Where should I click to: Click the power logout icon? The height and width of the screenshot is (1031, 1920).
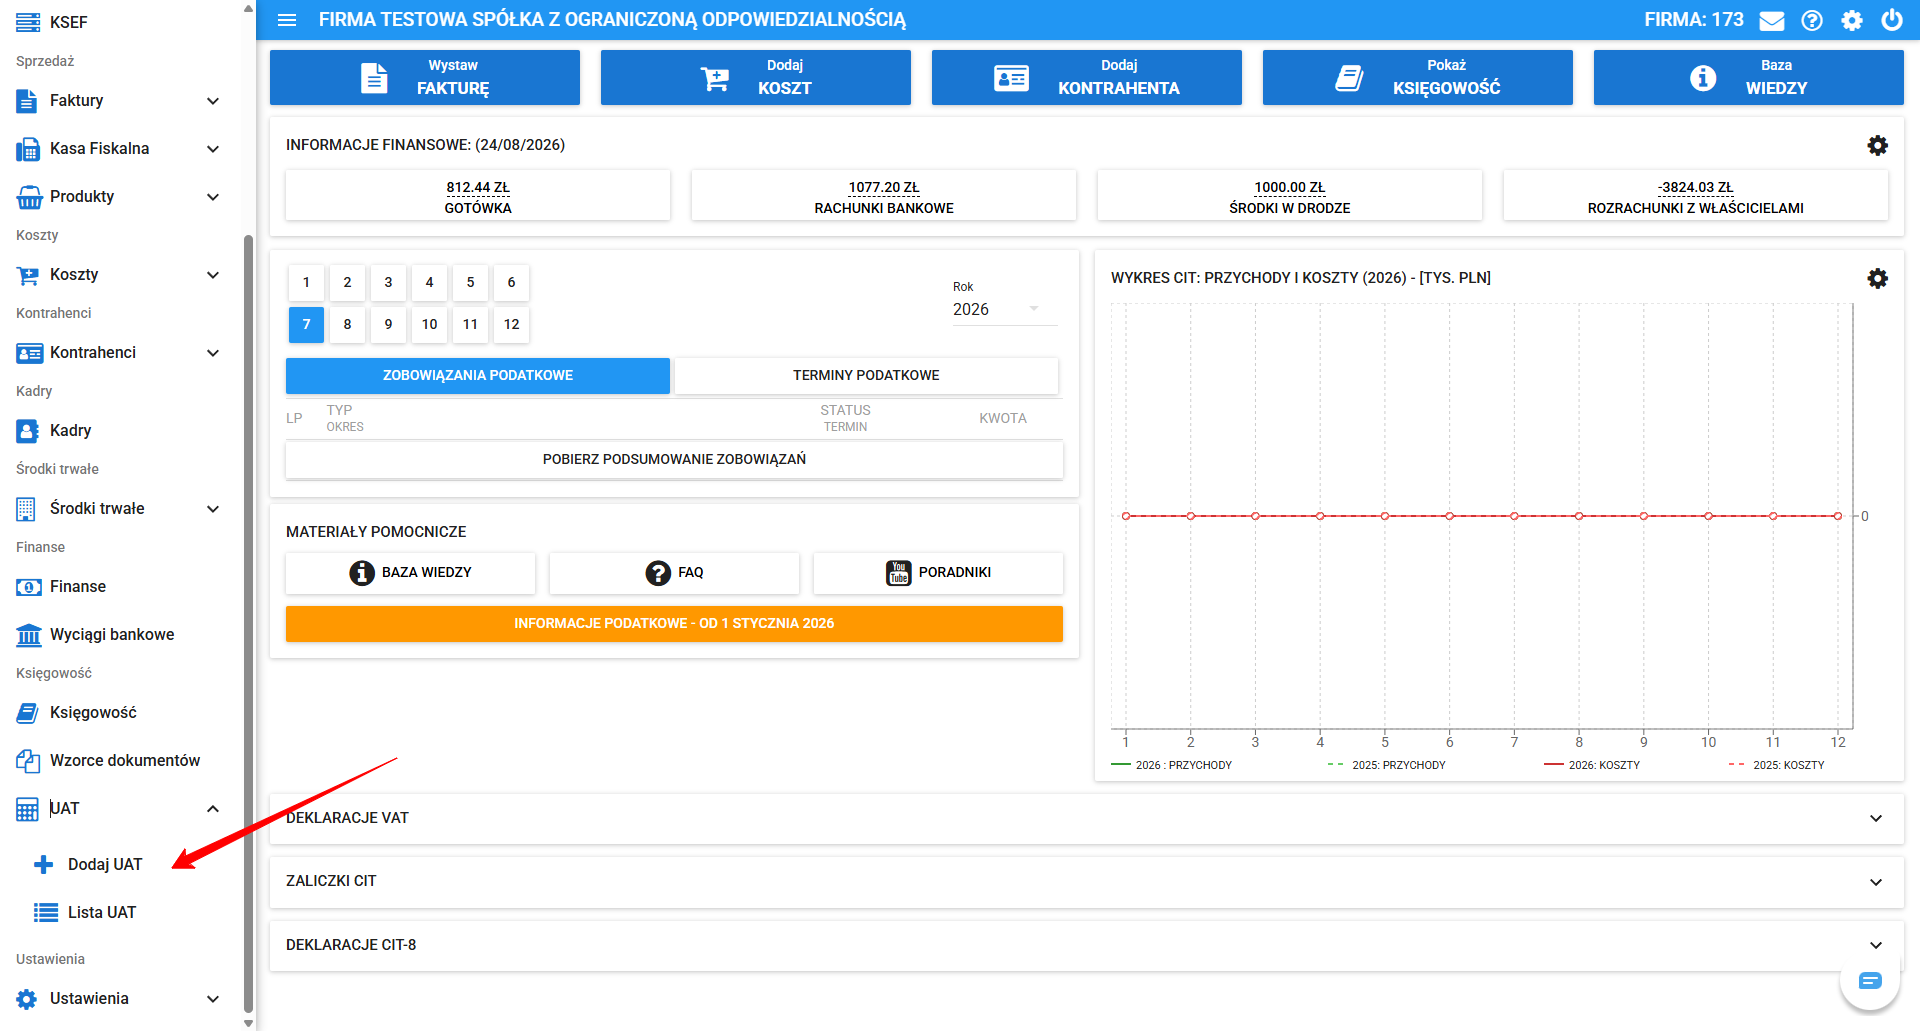tap(1892, 20)
